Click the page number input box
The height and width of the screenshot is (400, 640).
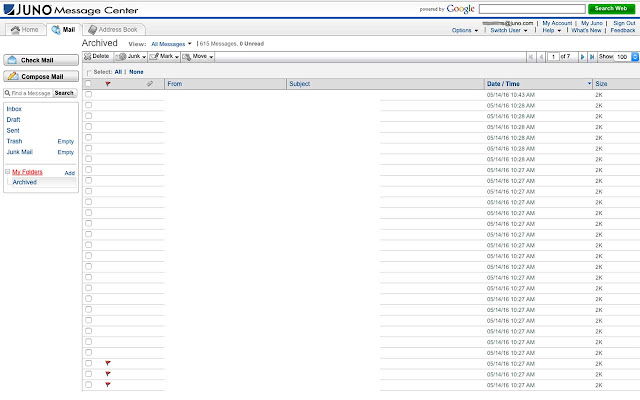pos(553,57)
